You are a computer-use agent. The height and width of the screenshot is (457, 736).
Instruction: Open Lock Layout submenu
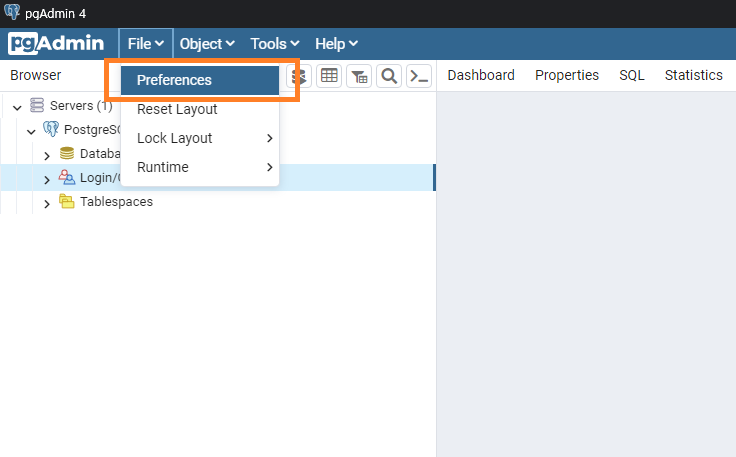[x=200, y=138]
